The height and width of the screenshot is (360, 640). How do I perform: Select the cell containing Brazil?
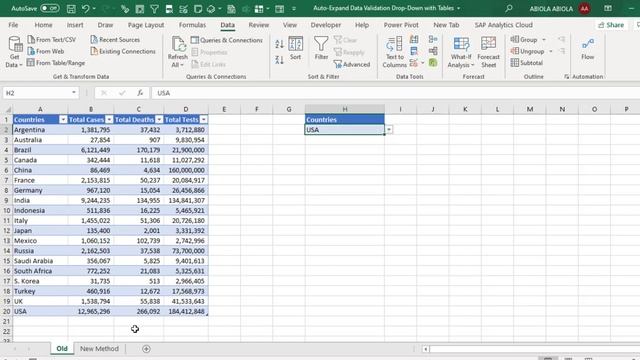click(x=40, y=150)
